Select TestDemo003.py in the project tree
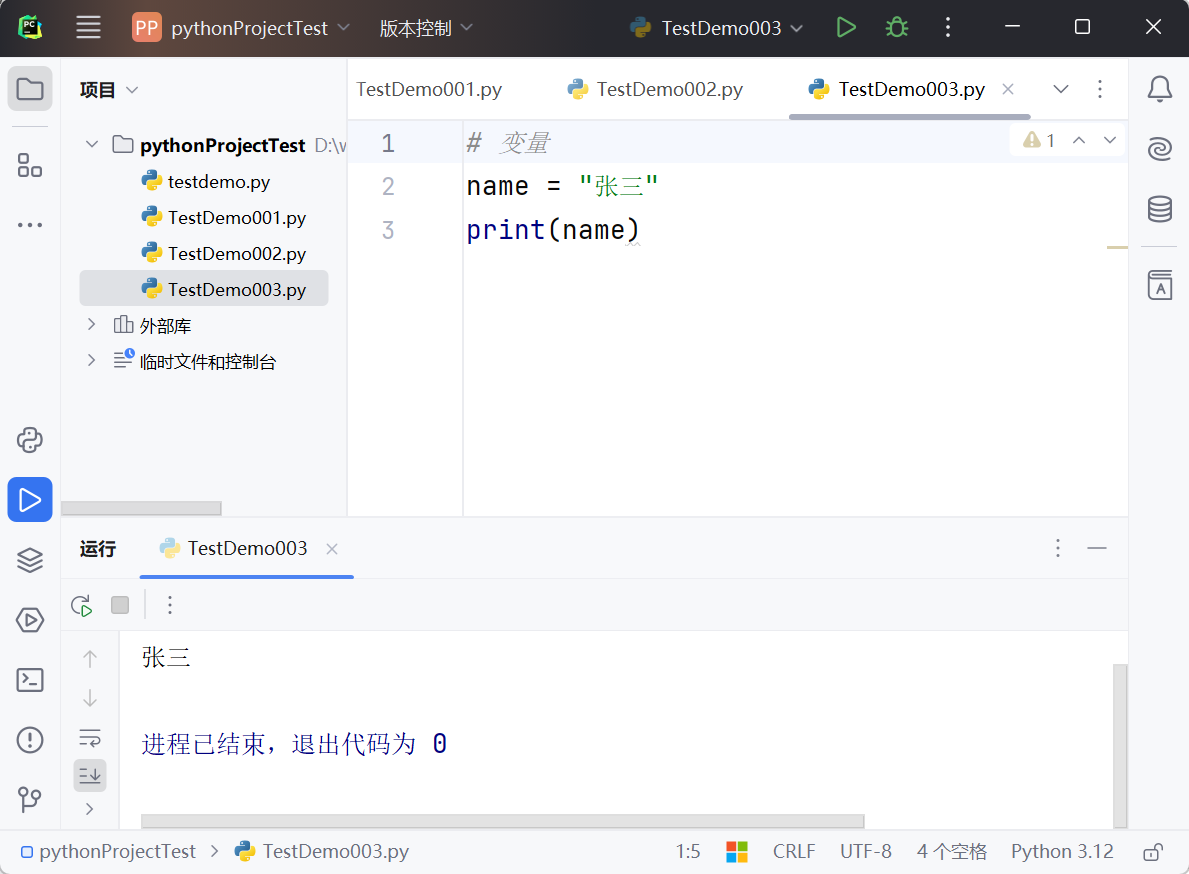 point(204,289)
